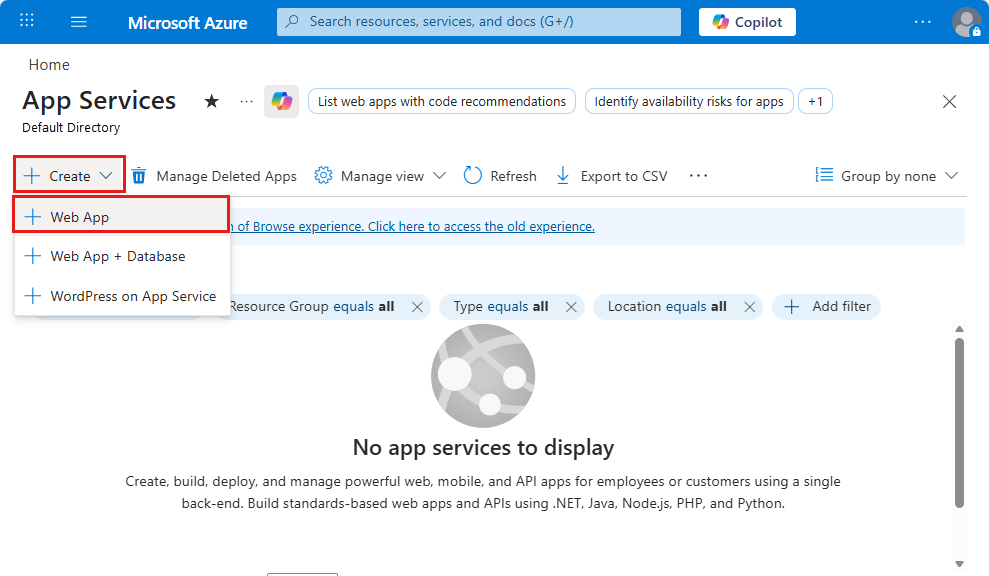989x576 pixels.
Task: Remove the Location equals all filter
Action: click(x=749, y=307)
